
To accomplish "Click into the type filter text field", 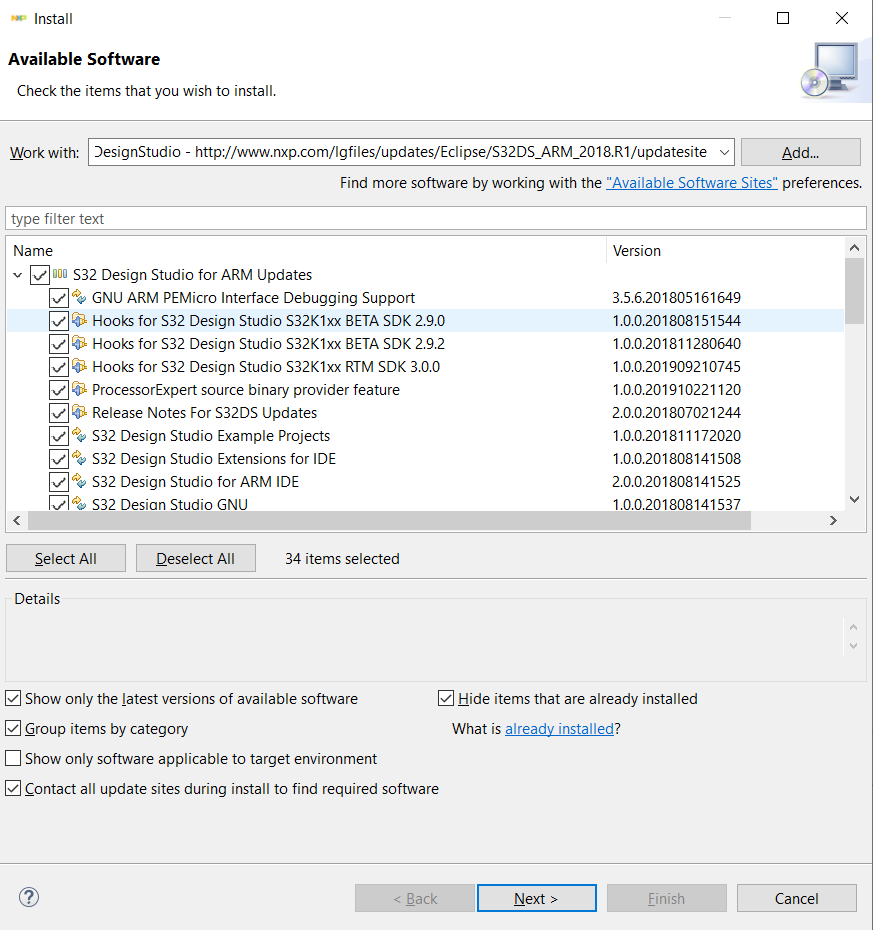I will (x=435, y=218).
